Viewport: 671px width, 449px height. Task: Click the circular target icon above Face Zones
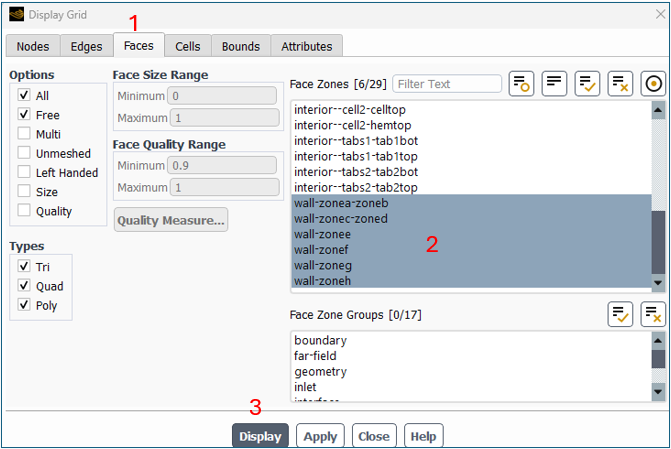click(x=653, y=84)
